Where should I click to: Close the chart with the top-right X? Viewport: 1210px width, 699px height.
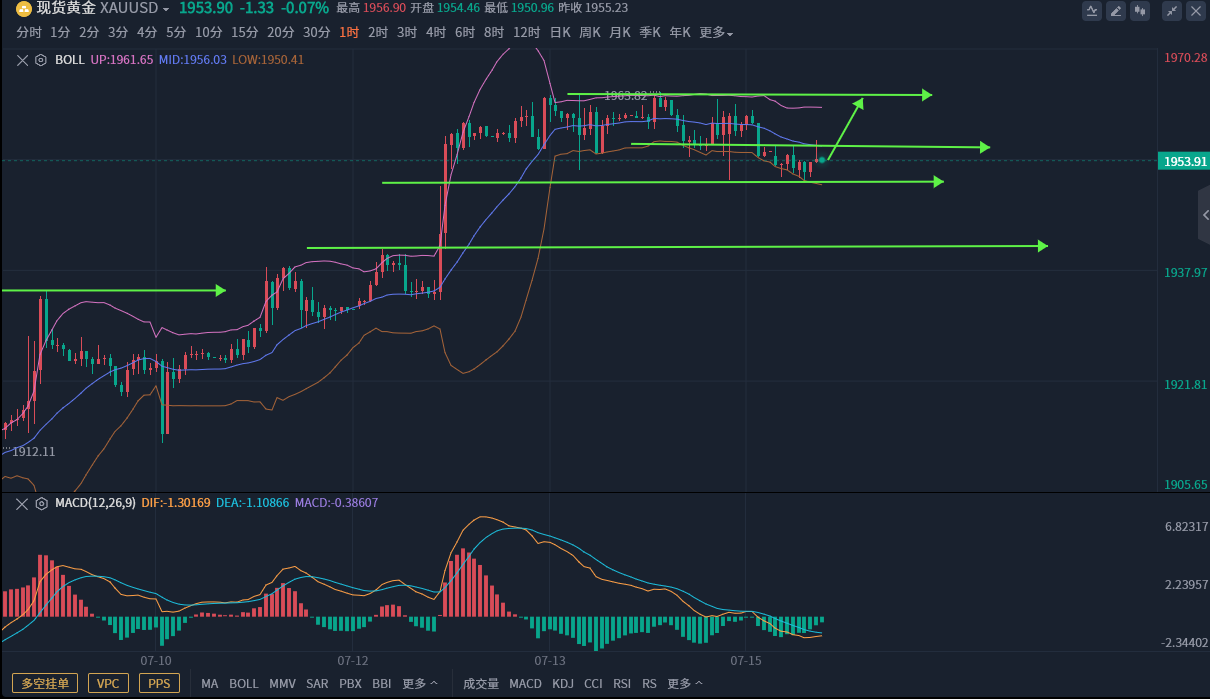pos(1194,11)
